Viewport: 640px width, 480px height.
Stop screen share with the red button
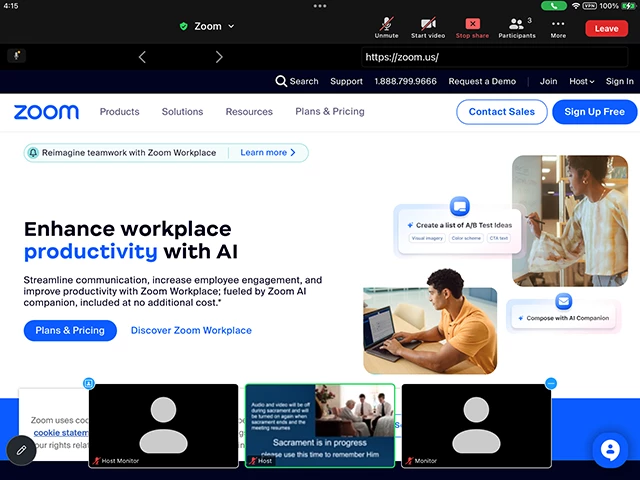[472, 28]
